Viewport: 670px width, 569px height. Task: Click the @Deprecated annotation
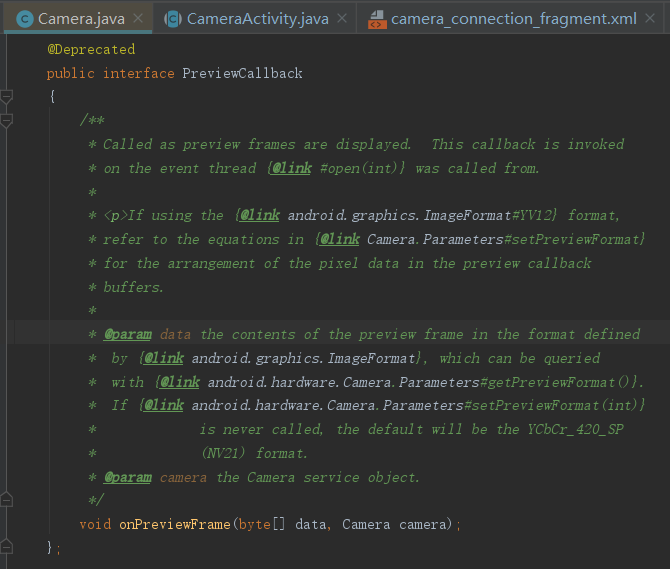[x=91, y=50]
